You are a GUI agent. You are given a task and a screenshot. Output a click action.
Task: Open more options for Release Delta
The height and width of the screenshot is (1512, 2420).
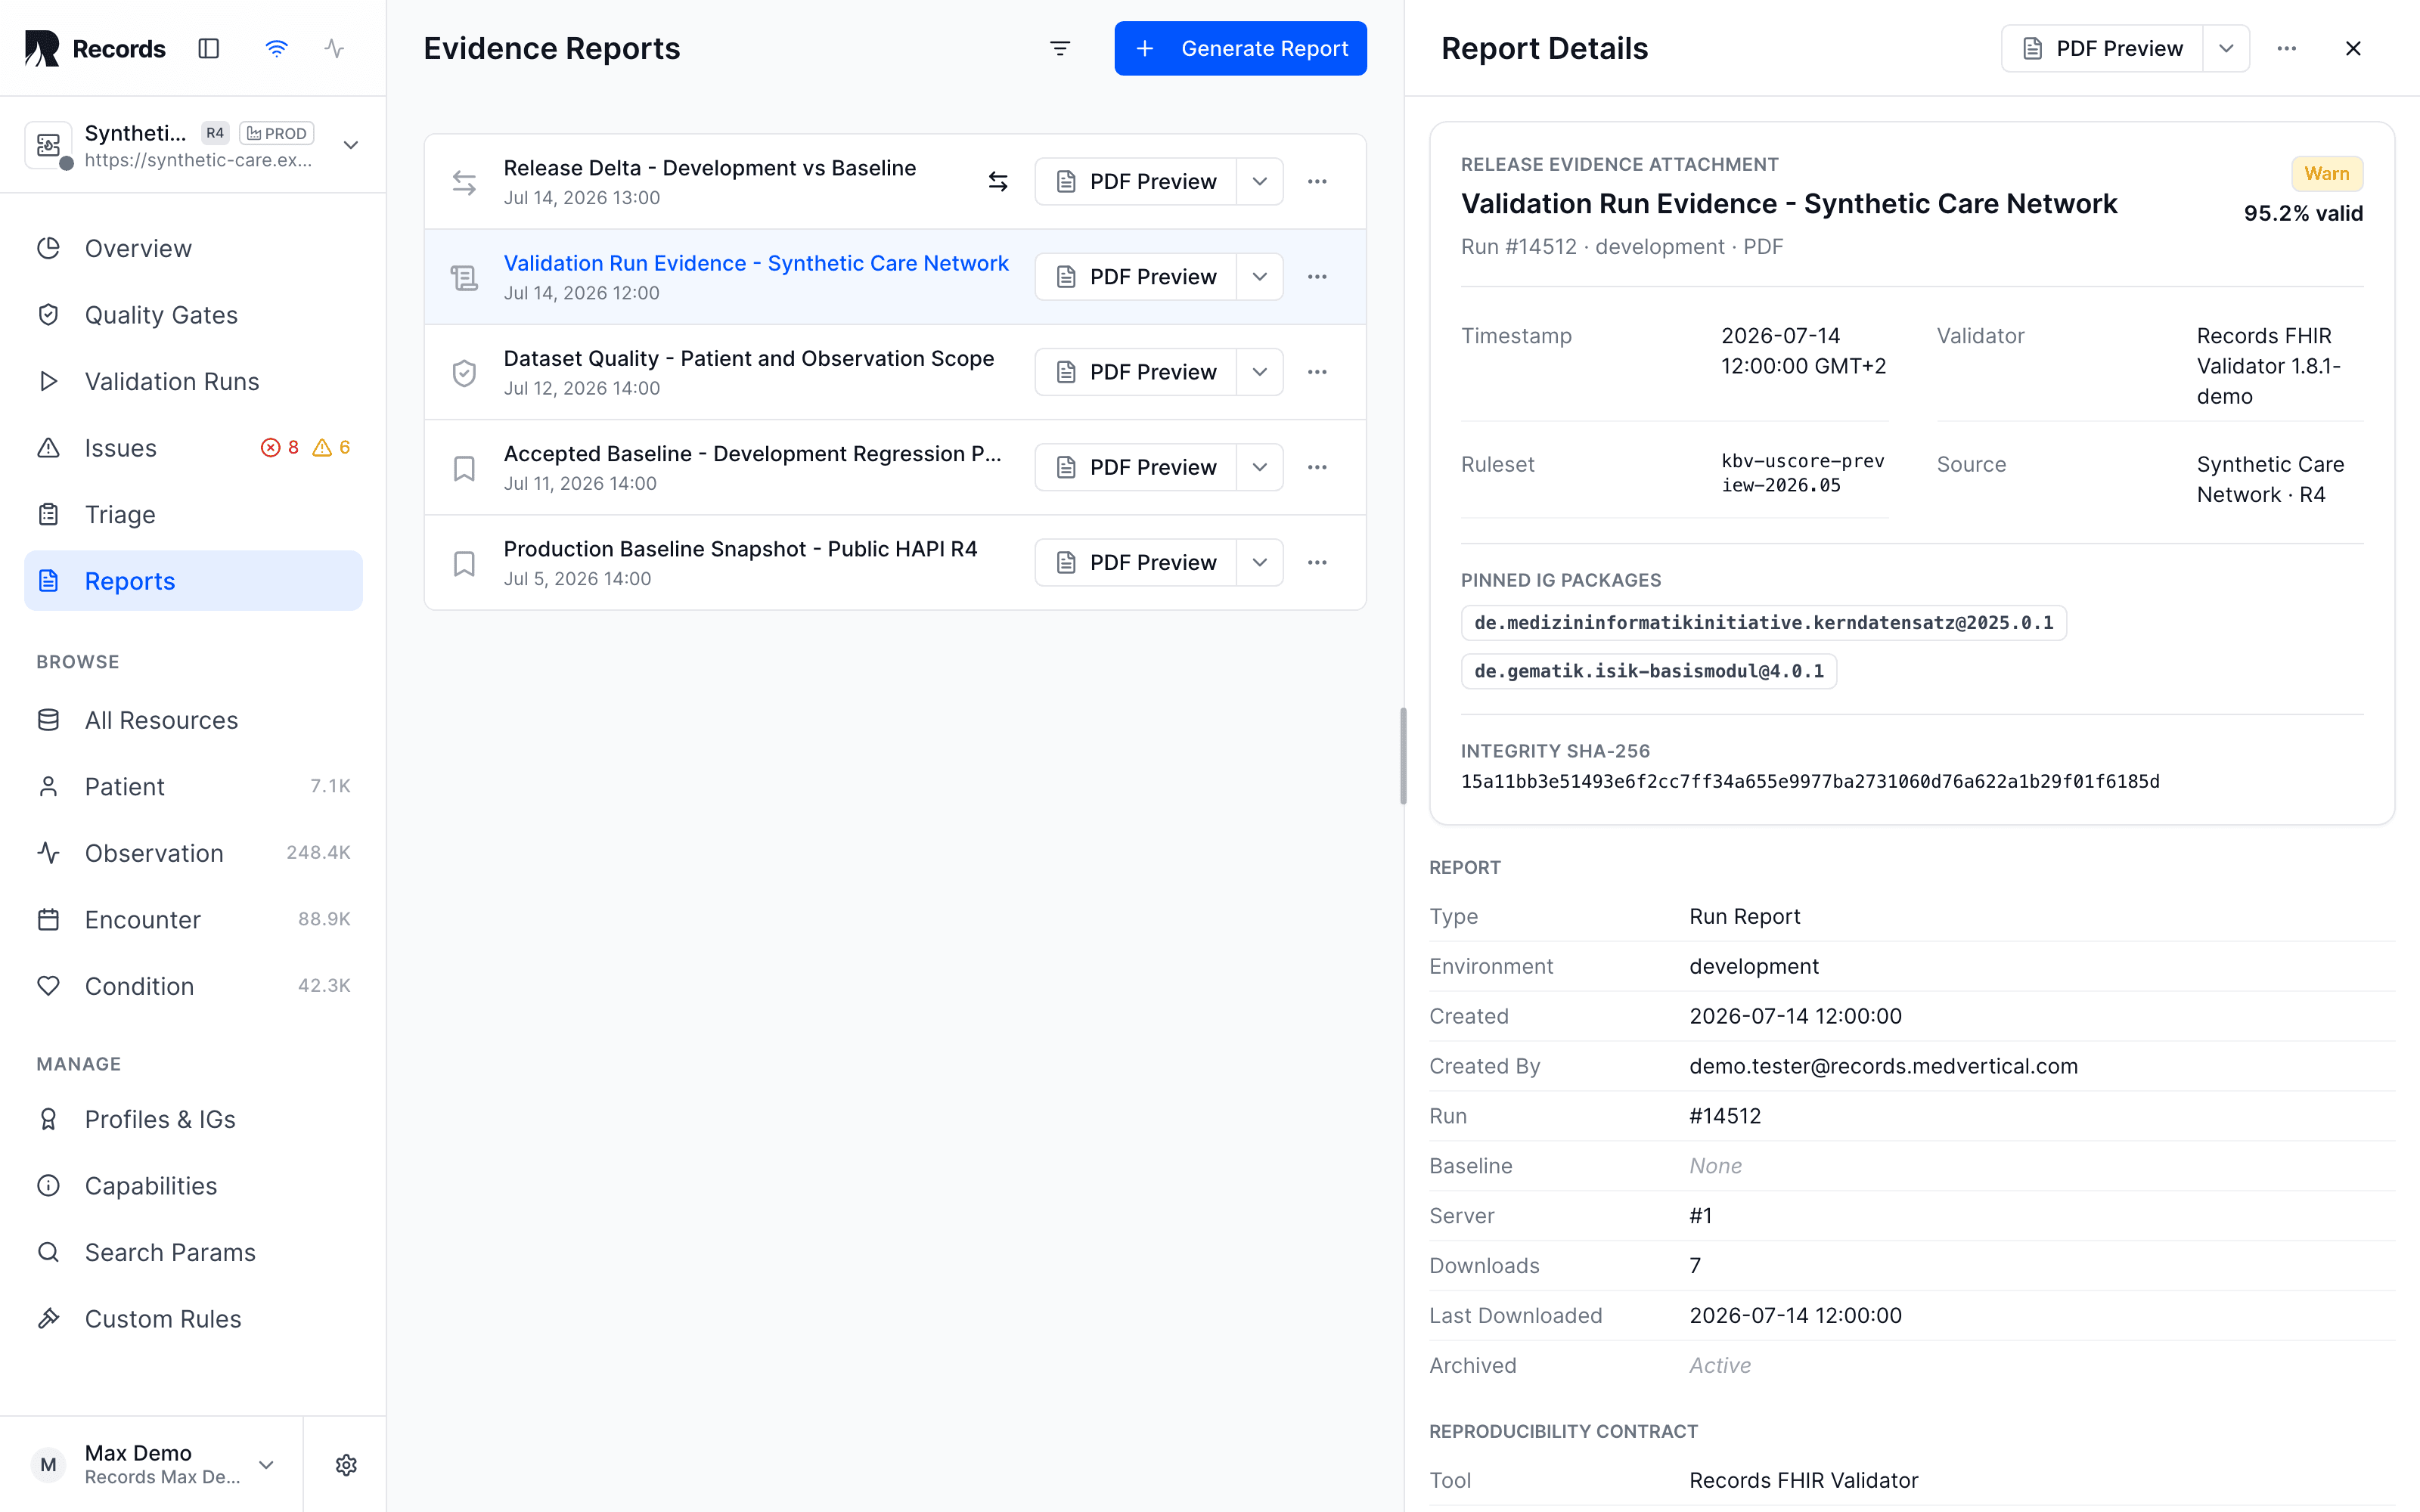click(x=1317, y=181)
